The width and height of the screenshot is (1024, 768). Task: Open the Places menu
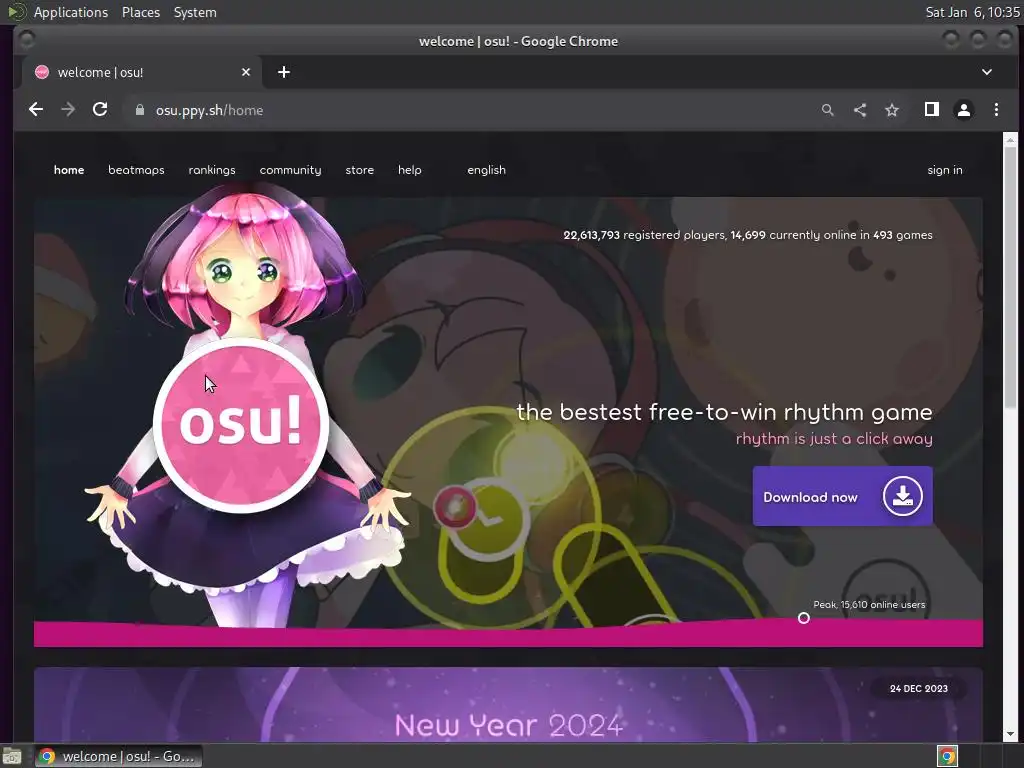point(140,12)
